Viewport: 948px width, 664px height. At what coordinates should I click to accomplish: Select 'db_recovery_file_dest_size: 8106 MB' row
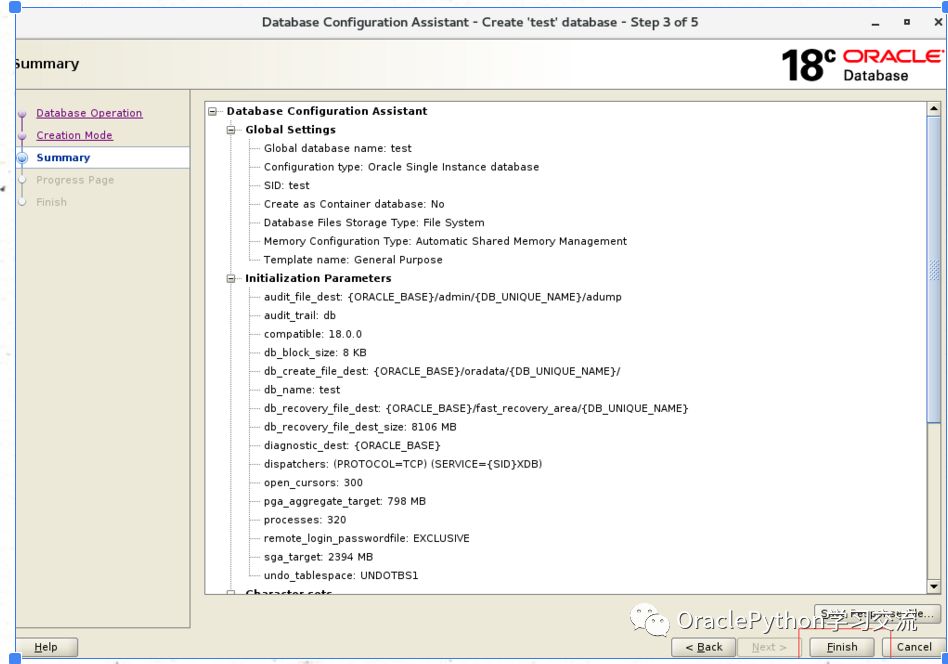[360, 428]
